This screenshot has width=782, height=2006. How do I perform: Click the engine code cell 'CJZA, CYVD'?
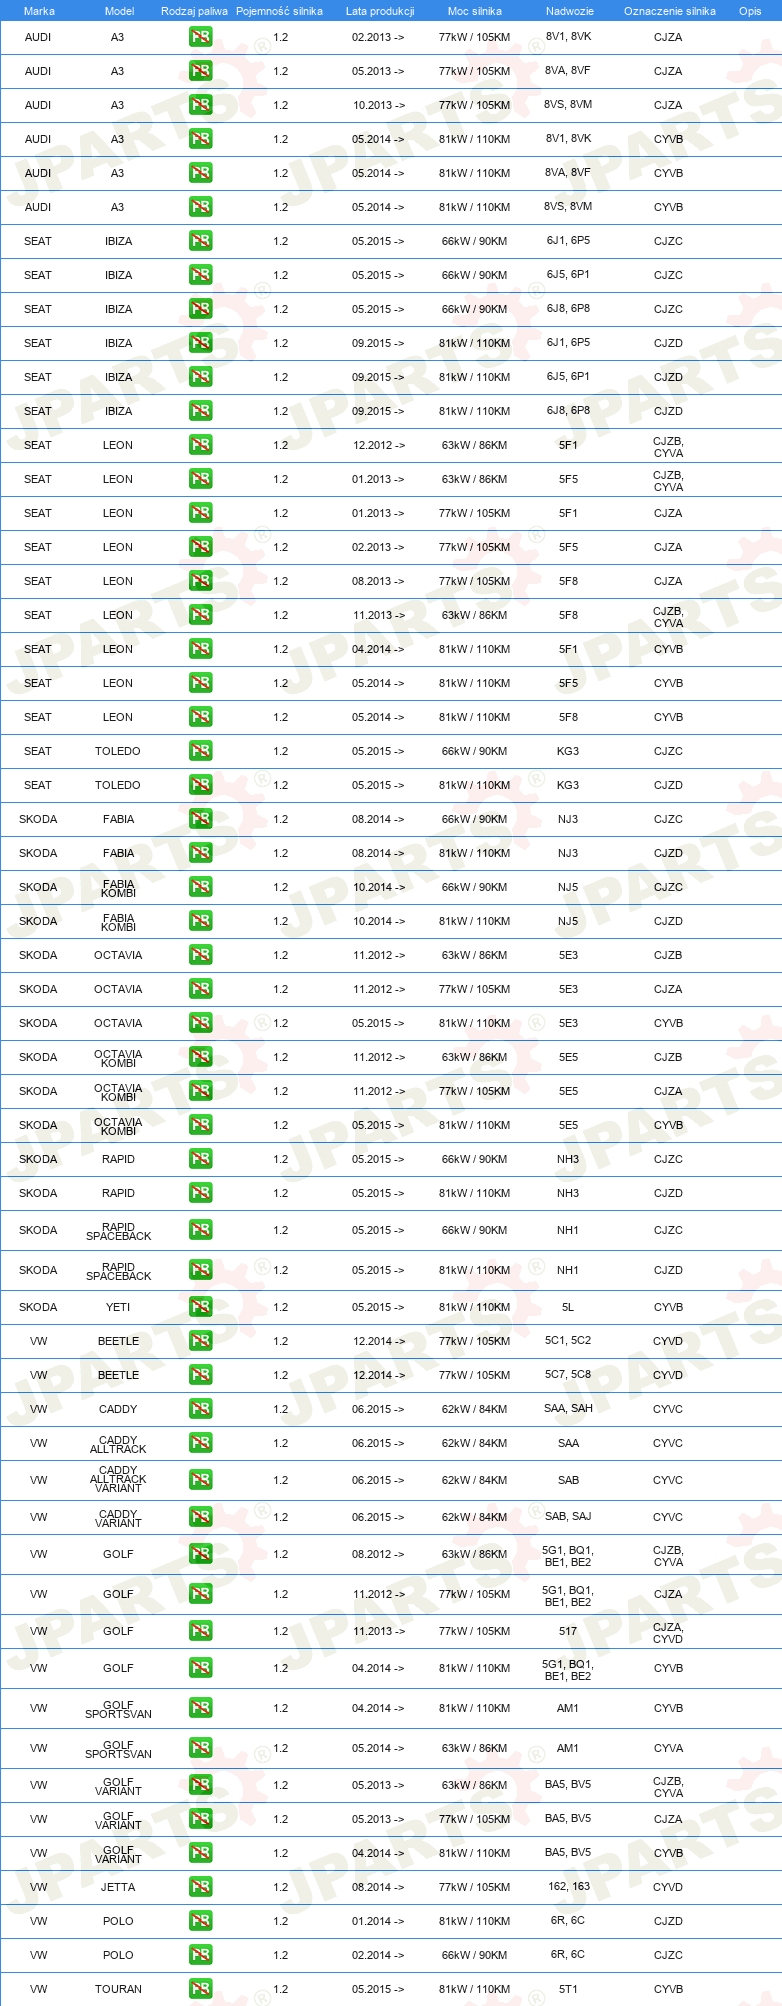(668, 1632)
